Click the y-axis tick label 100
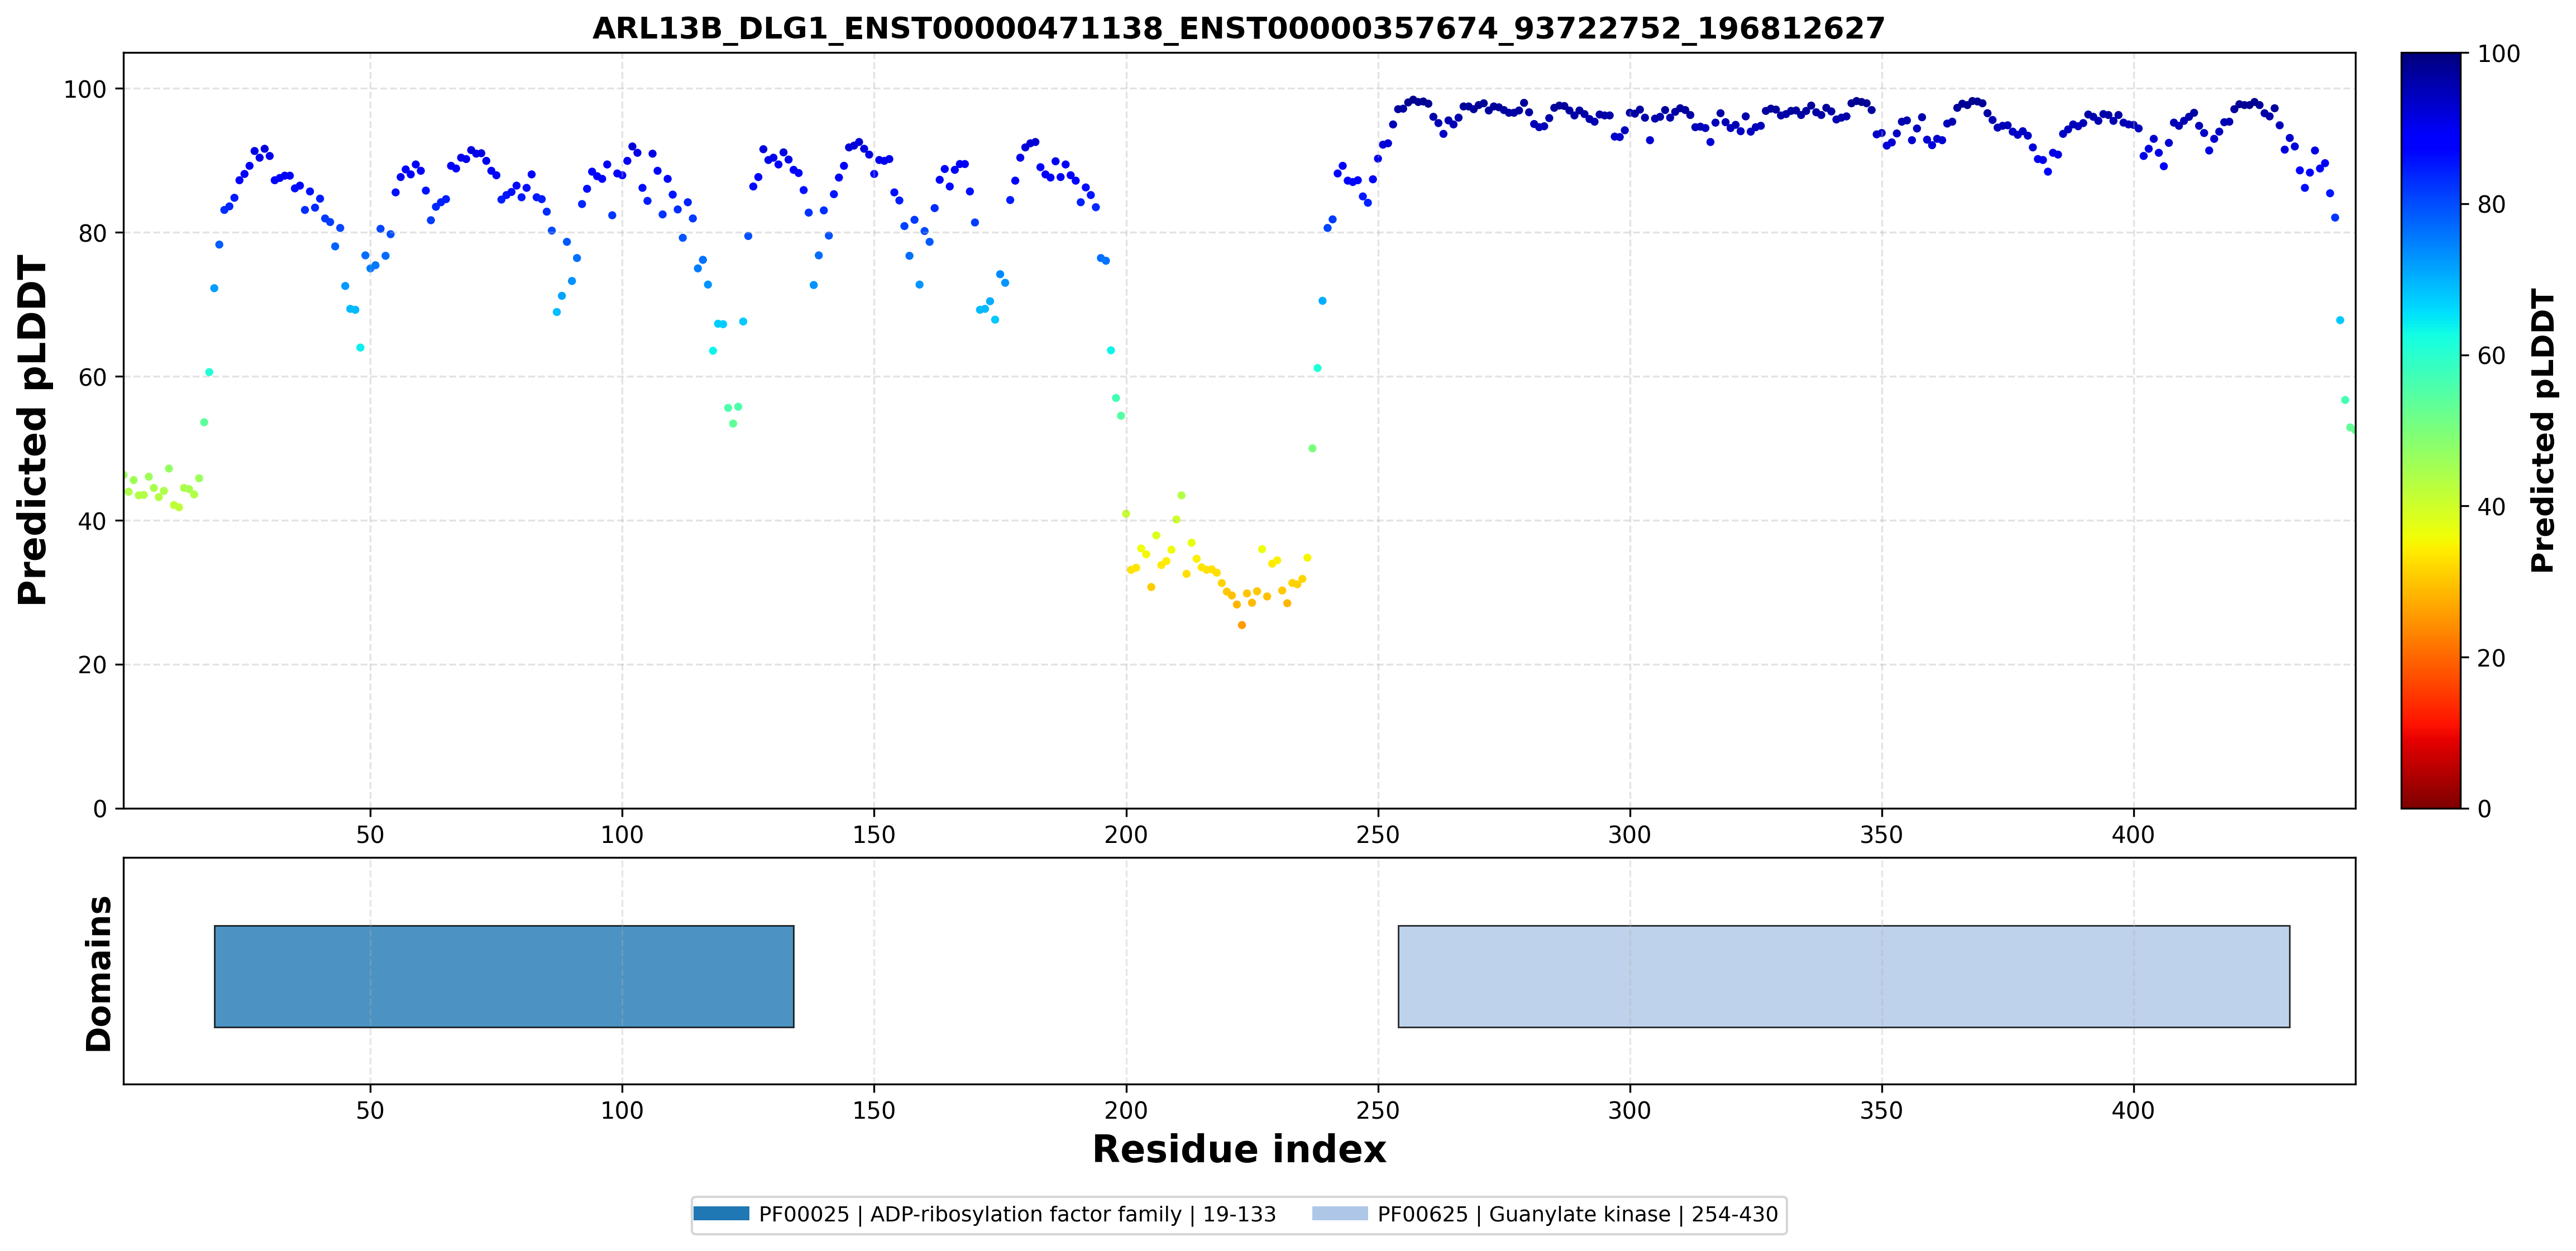 (x=85, y=89)
